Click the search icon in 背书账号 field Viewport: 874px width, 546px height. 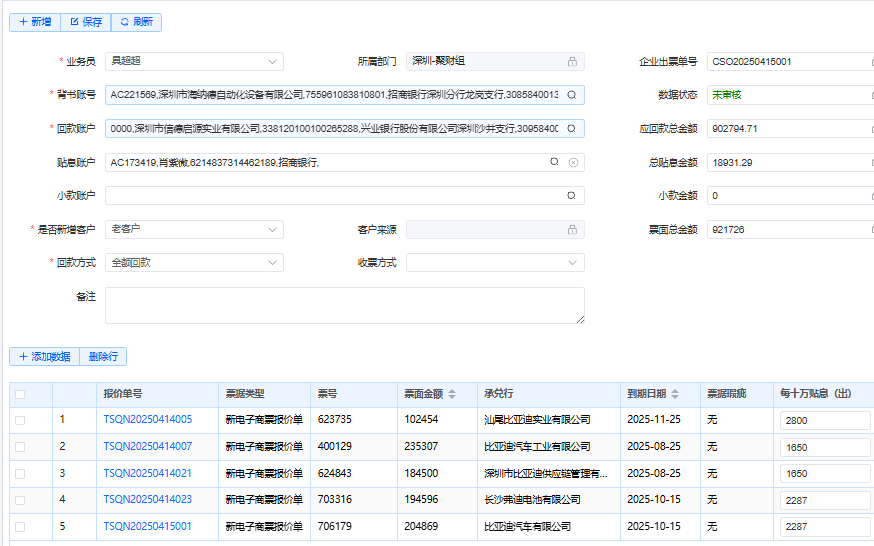pos(571,95)
